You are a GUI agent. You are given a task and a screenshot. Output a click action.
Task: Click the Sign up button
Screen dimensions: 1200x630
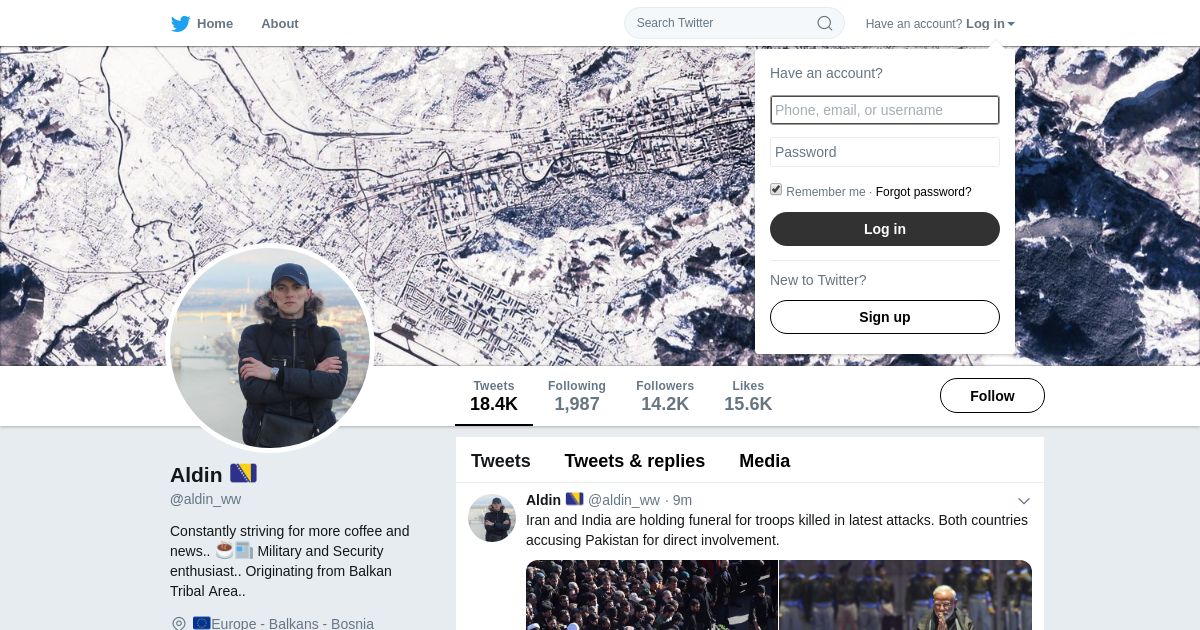click(885, 317)
